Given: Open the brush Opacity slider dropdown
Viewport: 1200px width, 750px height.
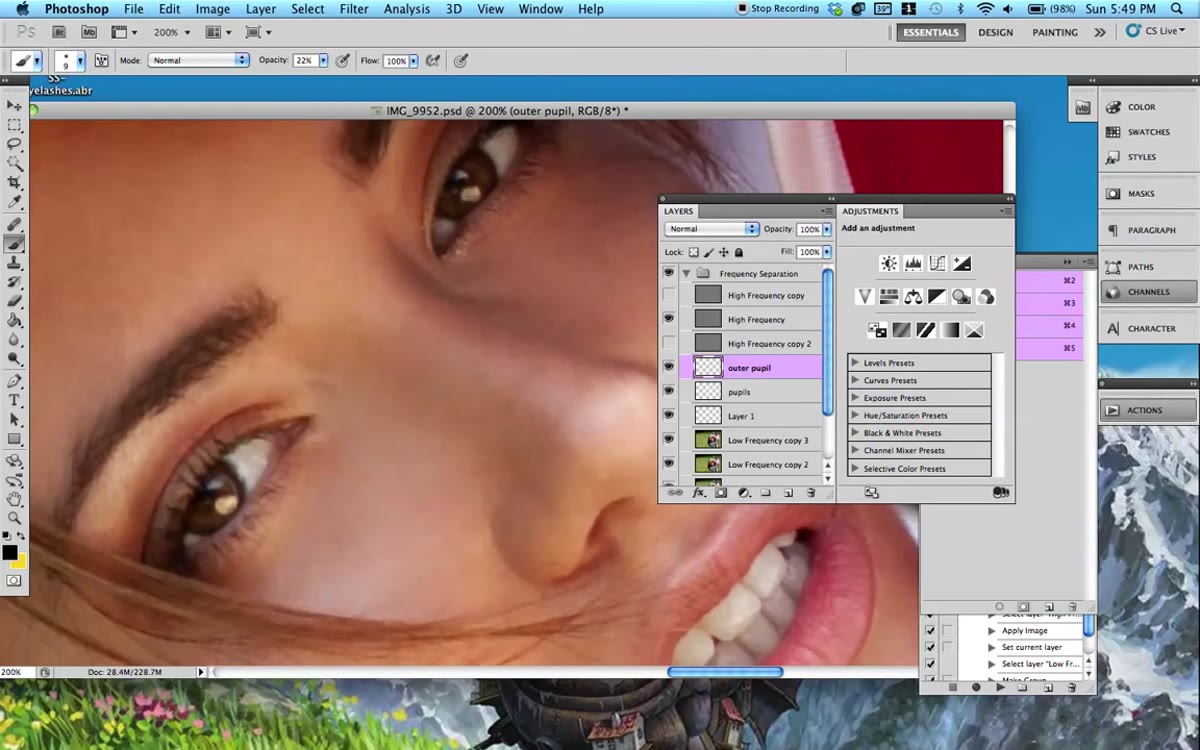Looking at the screenshot, I should coord(321,60).
